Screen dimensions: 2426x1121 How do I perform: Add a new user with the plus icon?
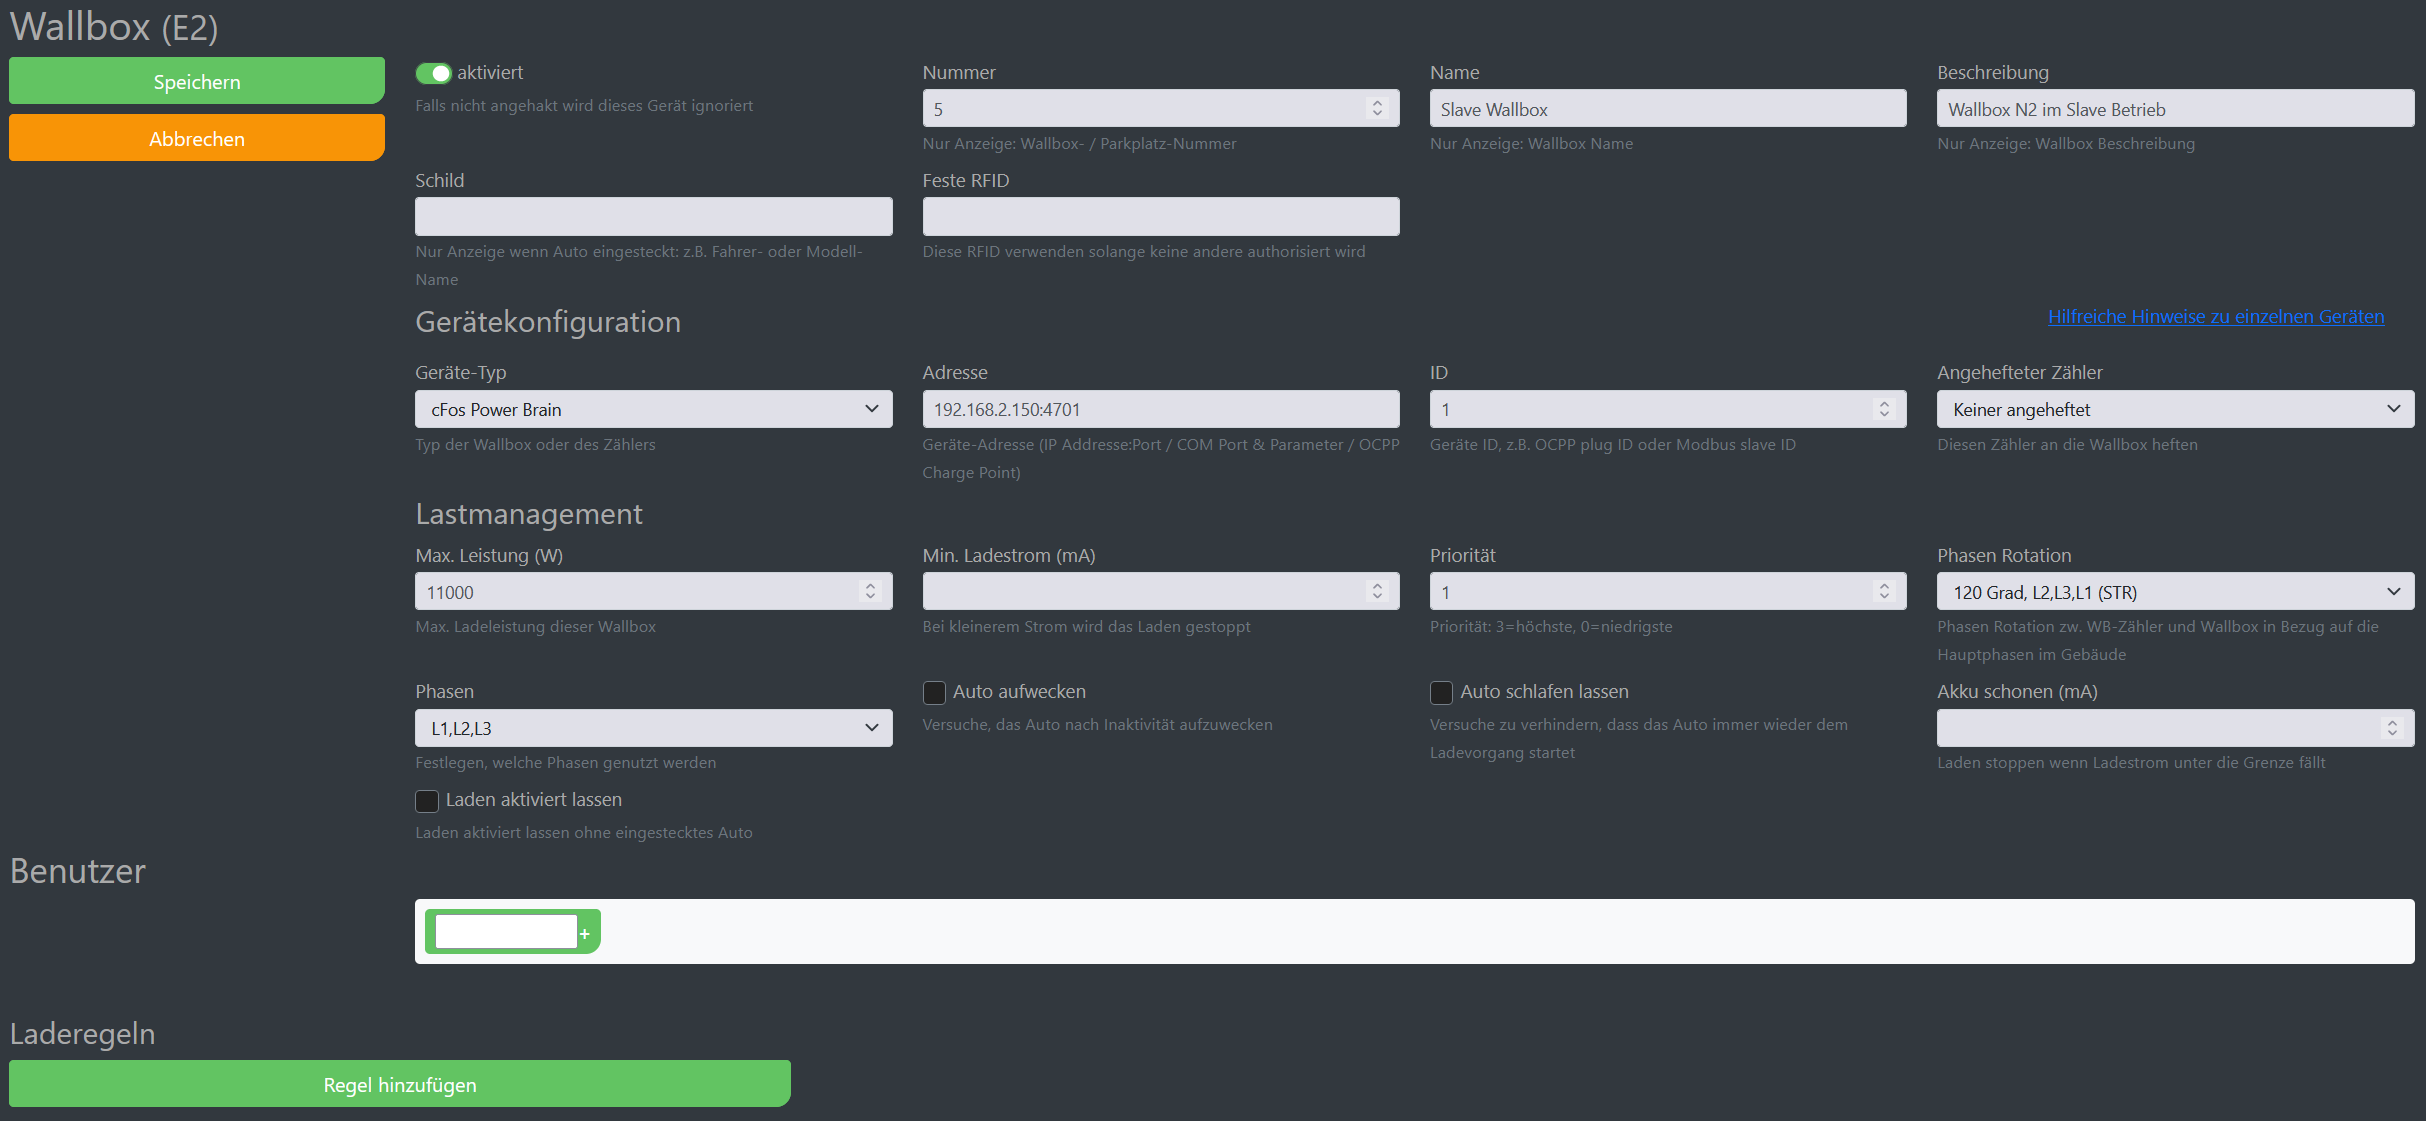[x=585, y=931]
